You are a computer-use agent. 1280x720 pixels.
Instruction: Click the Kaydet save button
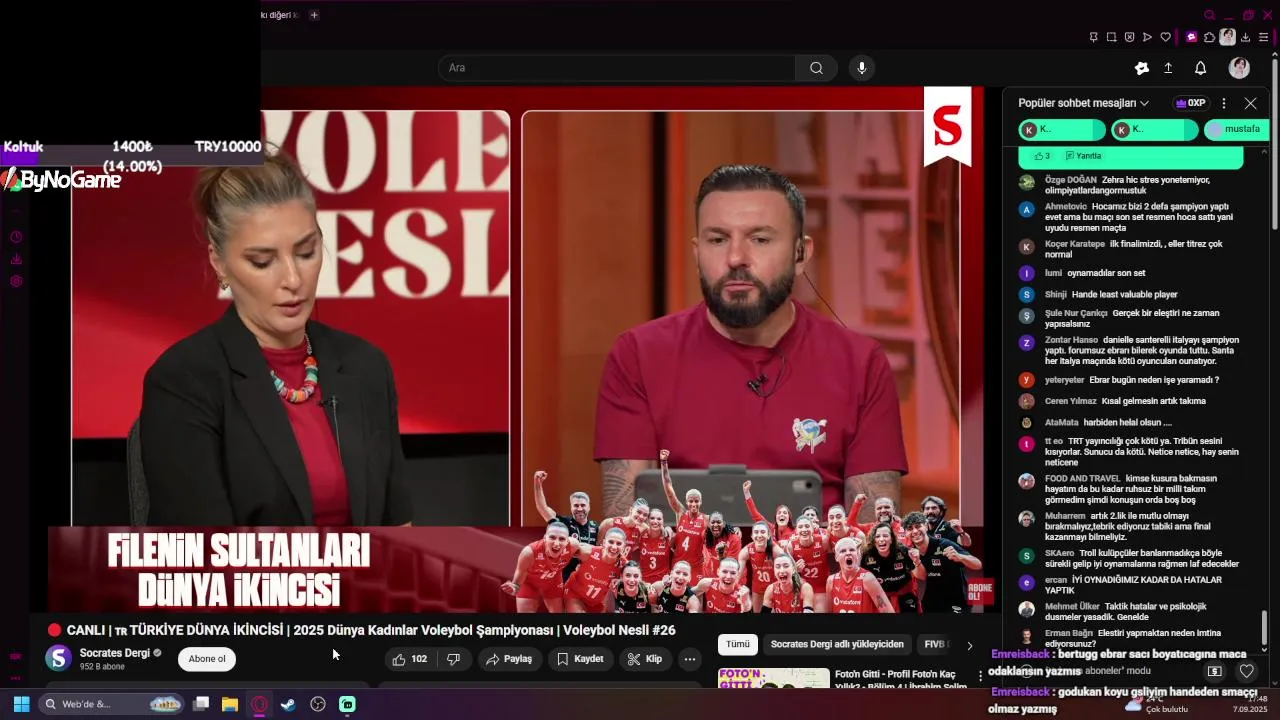pyautogui.click(x=580, y=659)
